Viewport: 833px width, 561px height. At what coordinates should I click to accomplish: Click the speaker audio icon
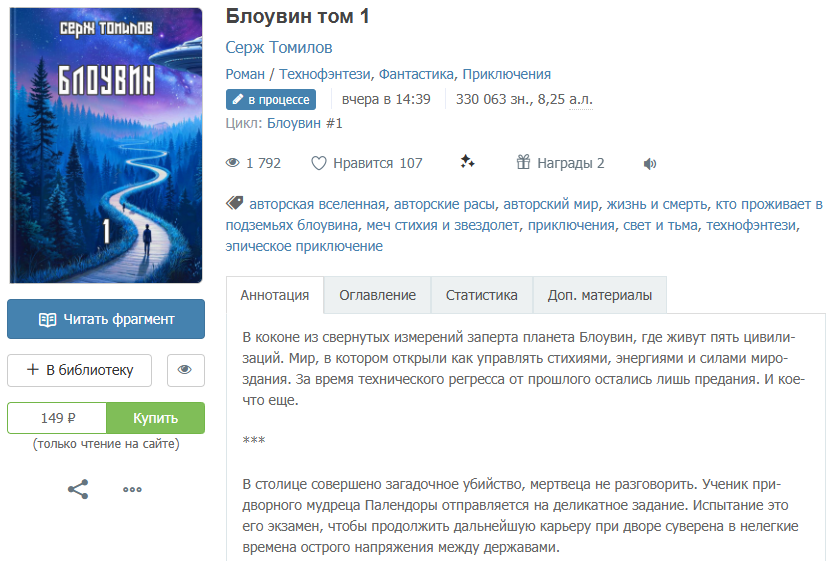click(x=650, y=164)
